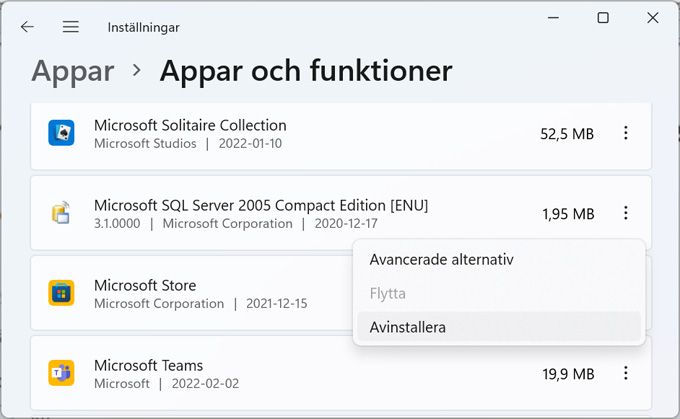
Task: Open more options for Microsoft Teams
Action: pos(626,373)
